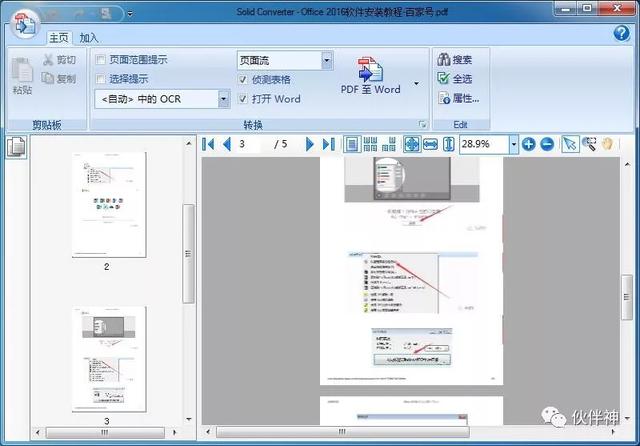
Task: Select the six-page grid view mode
Action: pyautogui.click(x=370, y=144)
